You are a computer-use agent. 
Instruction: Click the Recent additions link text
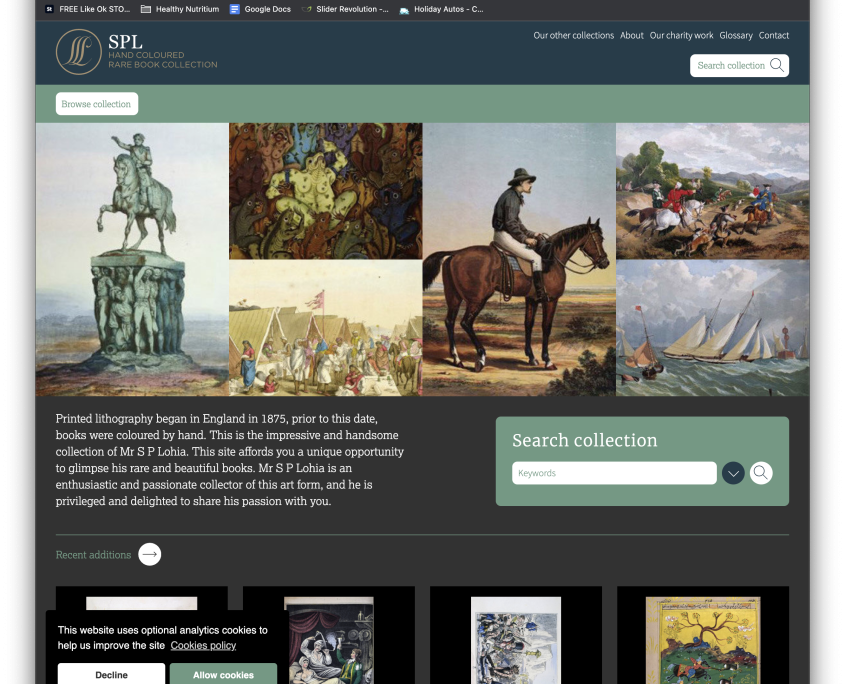(x=93, y=555)
